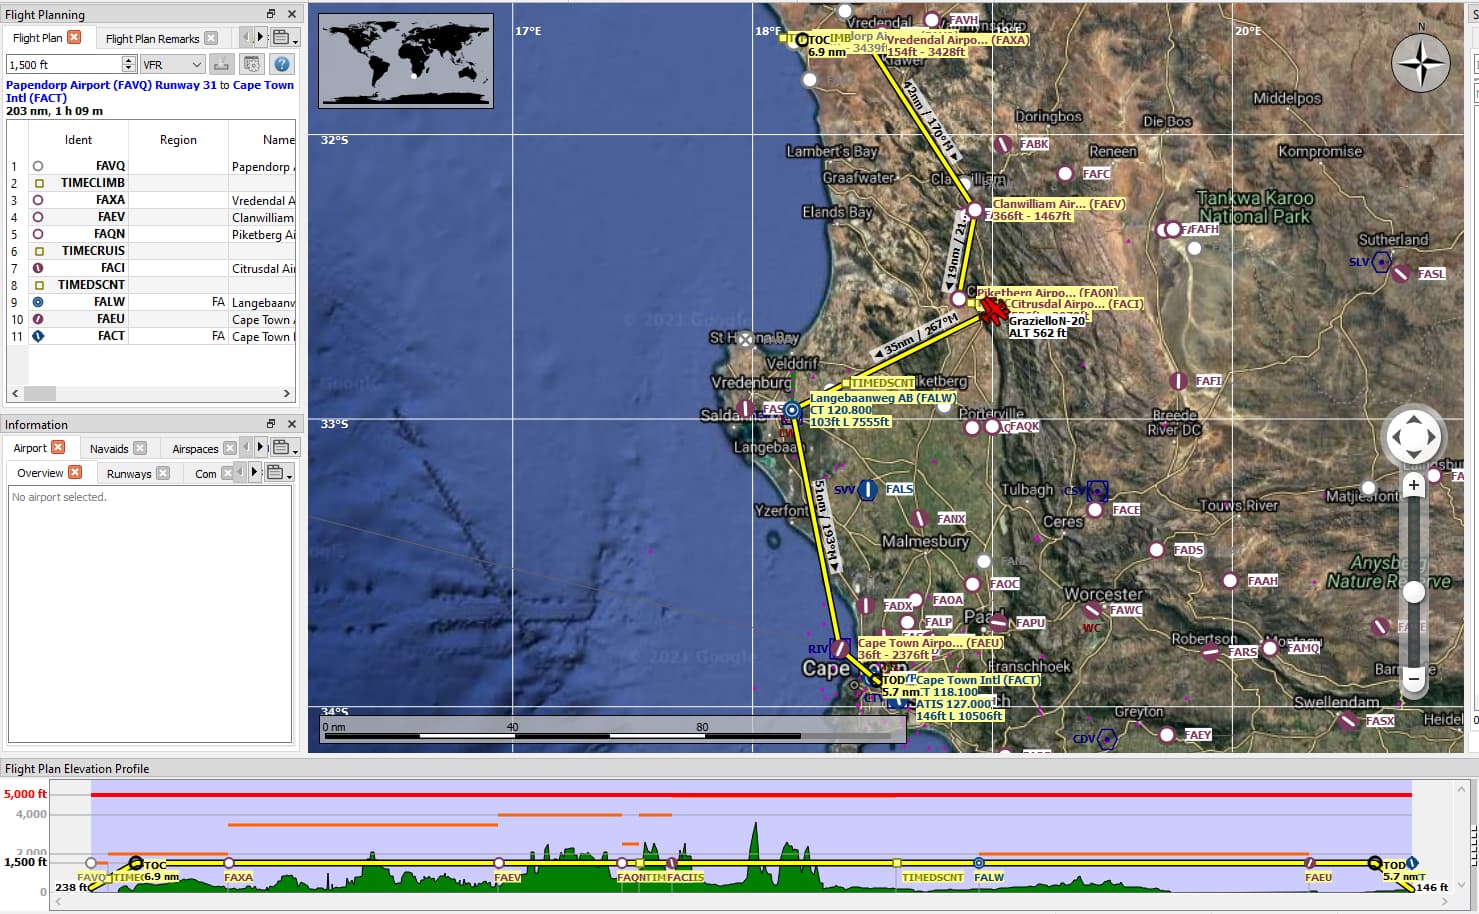This screenshot has width=1479, height=914.
Task: Click the world overview minimap
Action: tap(405, 60)
